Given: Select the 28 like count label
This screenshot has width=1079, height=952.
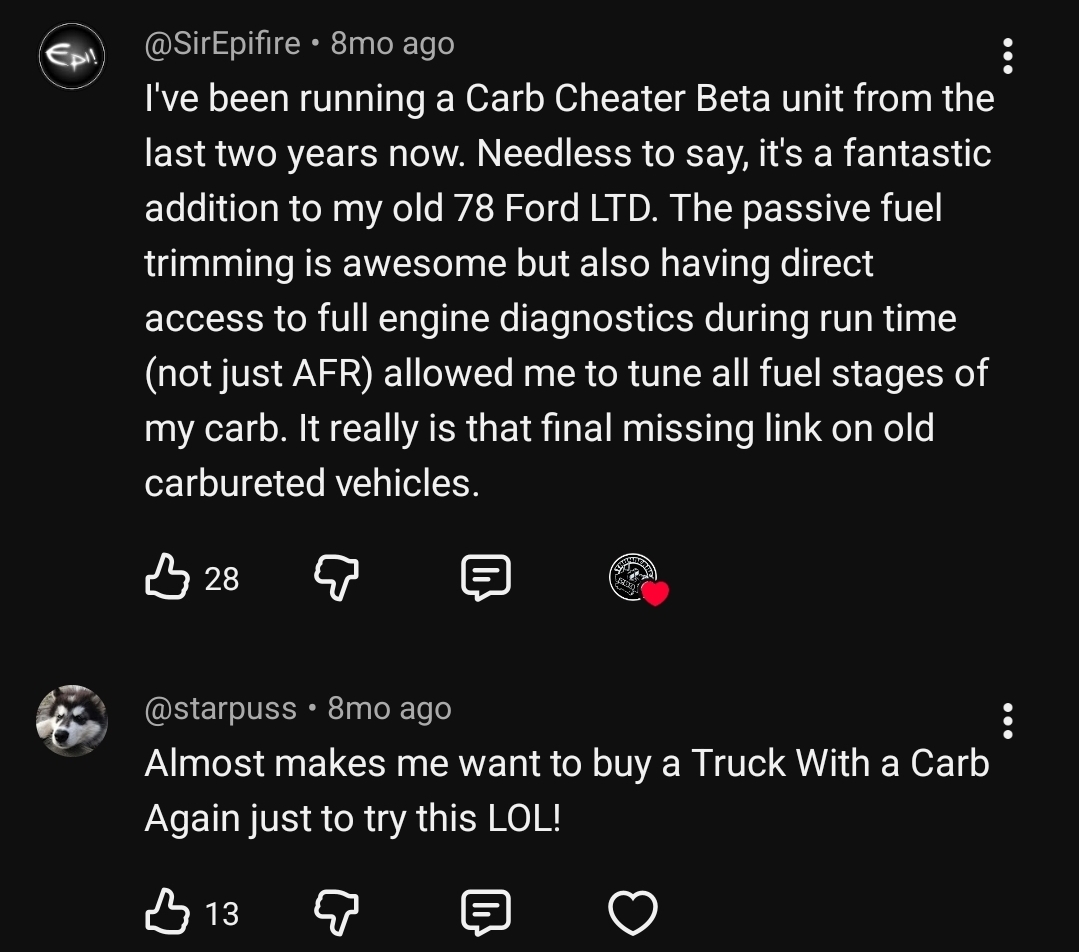Looking at the screenshot, I should coord(220,580).
